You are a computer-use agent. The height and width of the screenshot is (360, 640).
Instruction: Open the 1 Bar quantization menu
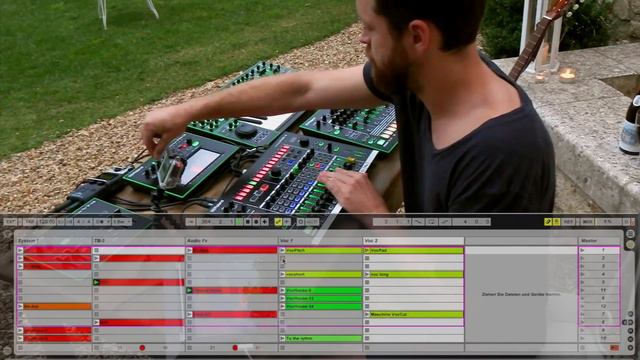[122, 222]
